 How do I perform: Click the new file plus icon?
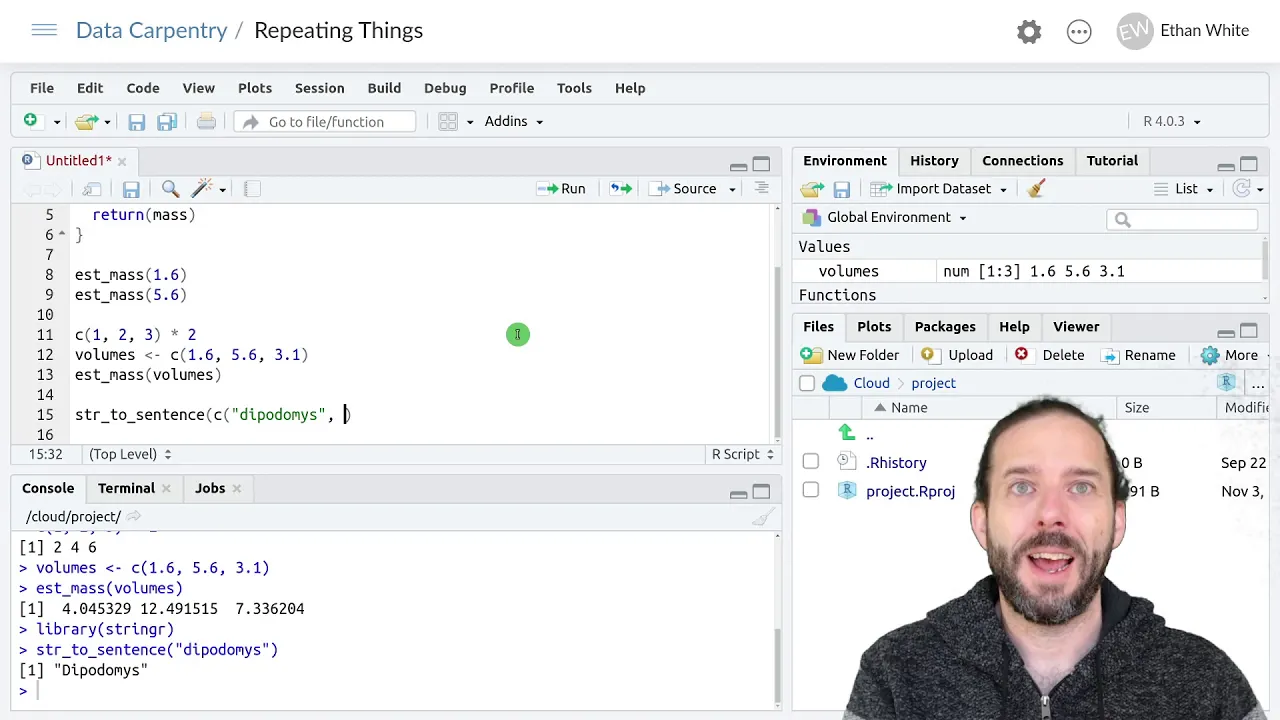click(31, 121)
